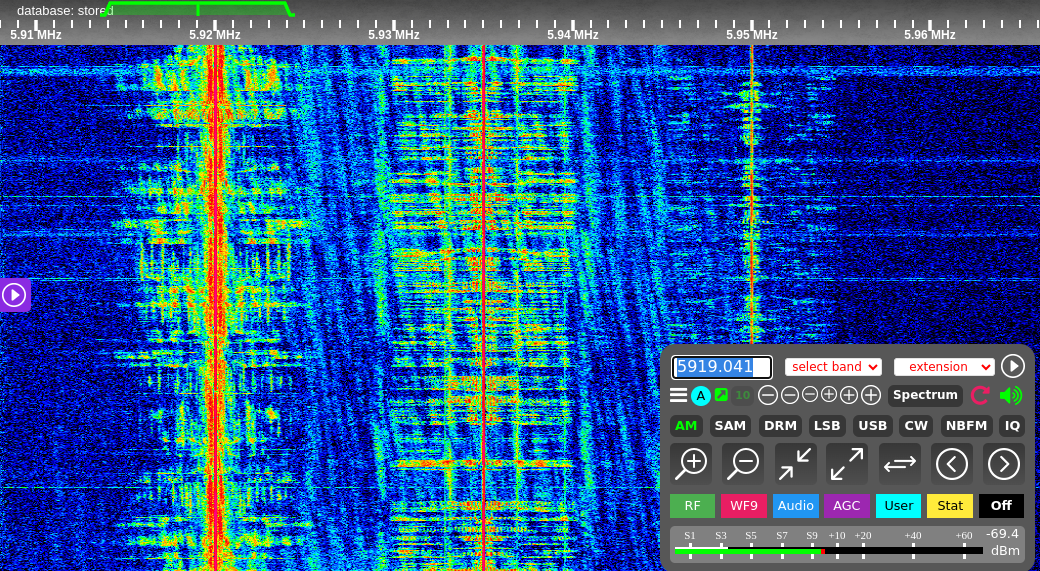Switch to the WF9 tab

click(x=744, y=506)
